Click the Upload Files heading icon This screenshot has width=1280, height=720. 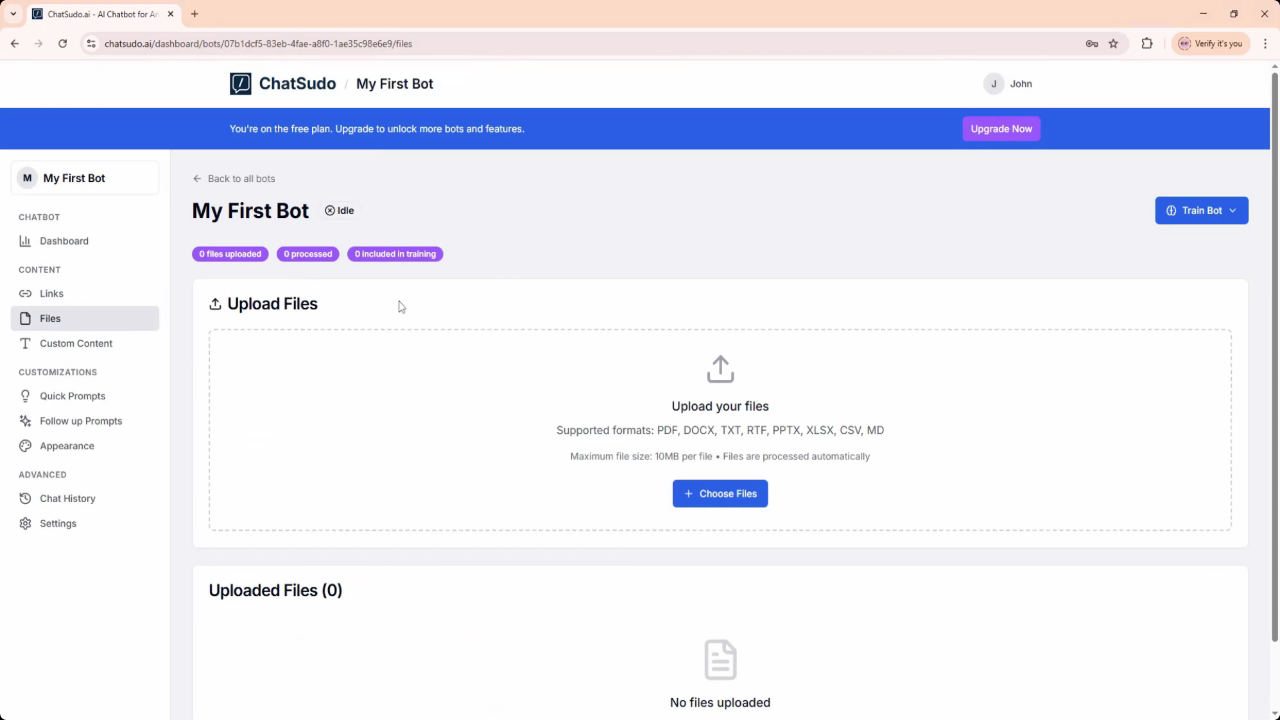pos(215,304)
